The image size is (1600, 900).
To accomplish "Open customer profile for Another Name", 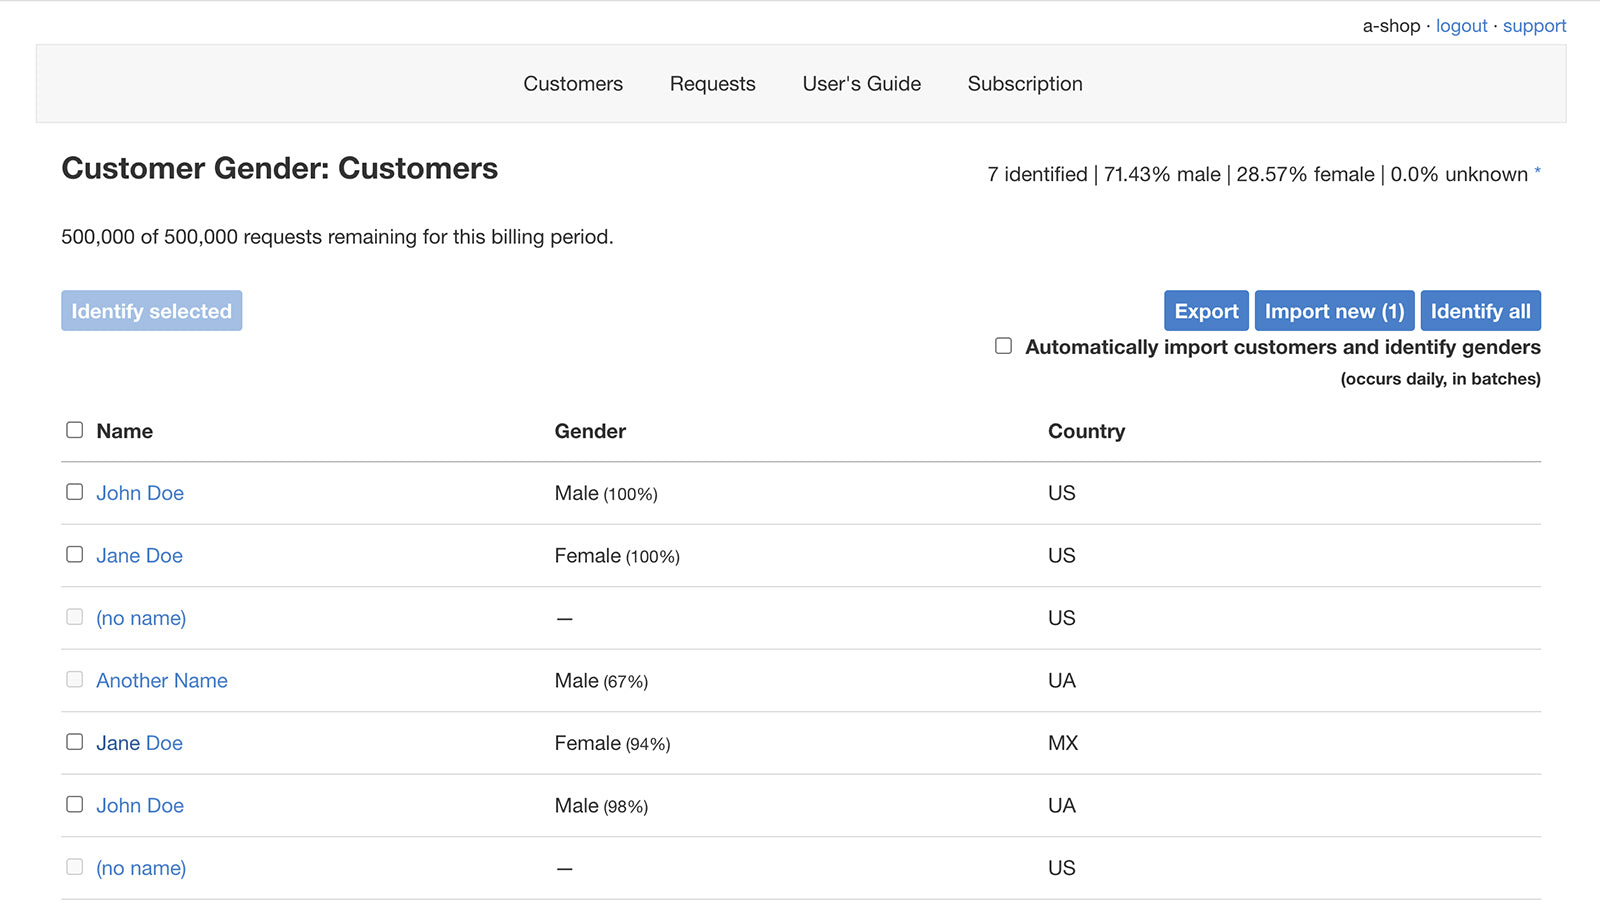I will pos(161,680).
